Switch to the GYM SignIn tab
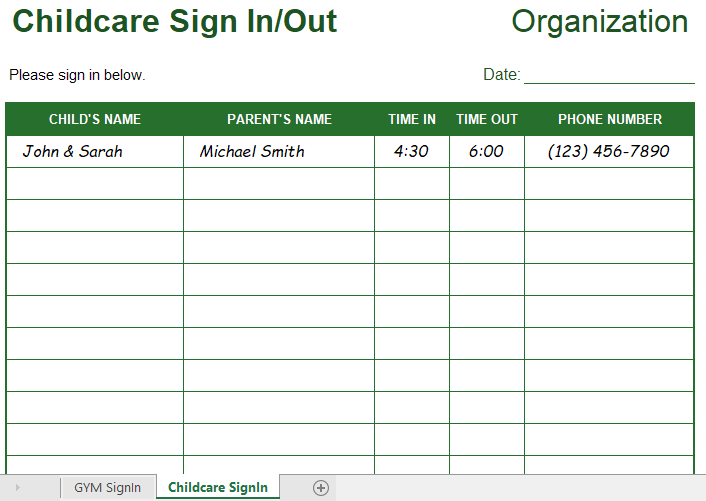 (x=108, y=487)
